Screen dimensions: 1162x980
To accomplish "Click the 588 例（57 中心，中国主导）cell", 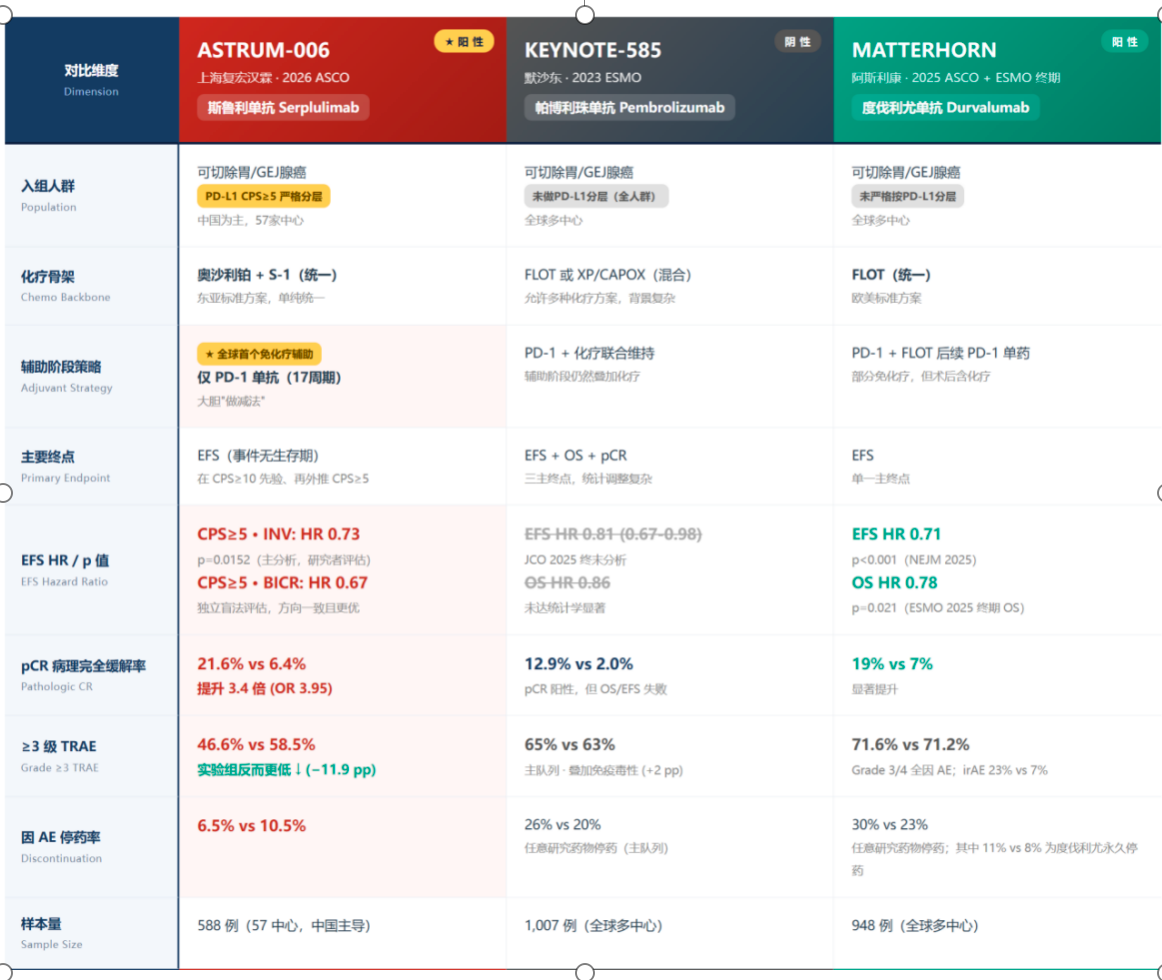I will click(x=284, y=925).
